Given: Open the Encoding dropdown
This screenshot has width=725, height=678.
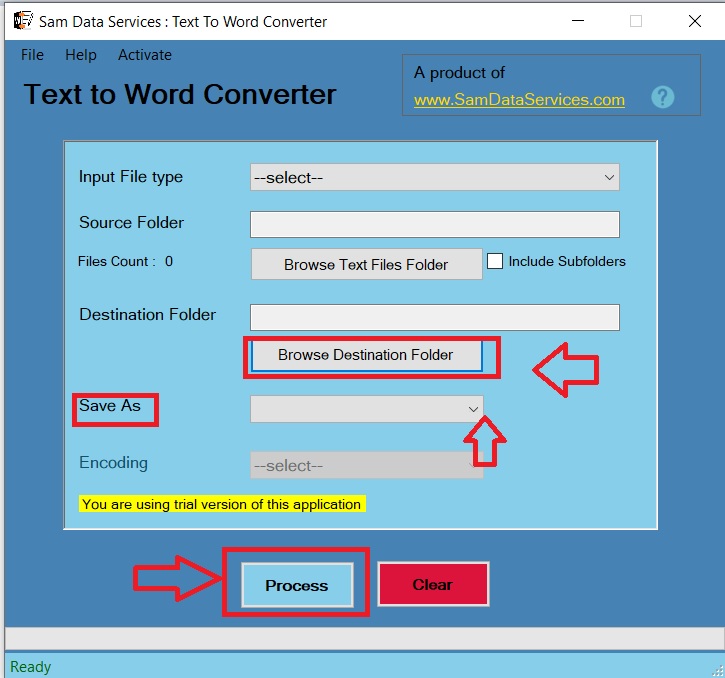Looking at the screenshot, I should [x=367, y=465].
